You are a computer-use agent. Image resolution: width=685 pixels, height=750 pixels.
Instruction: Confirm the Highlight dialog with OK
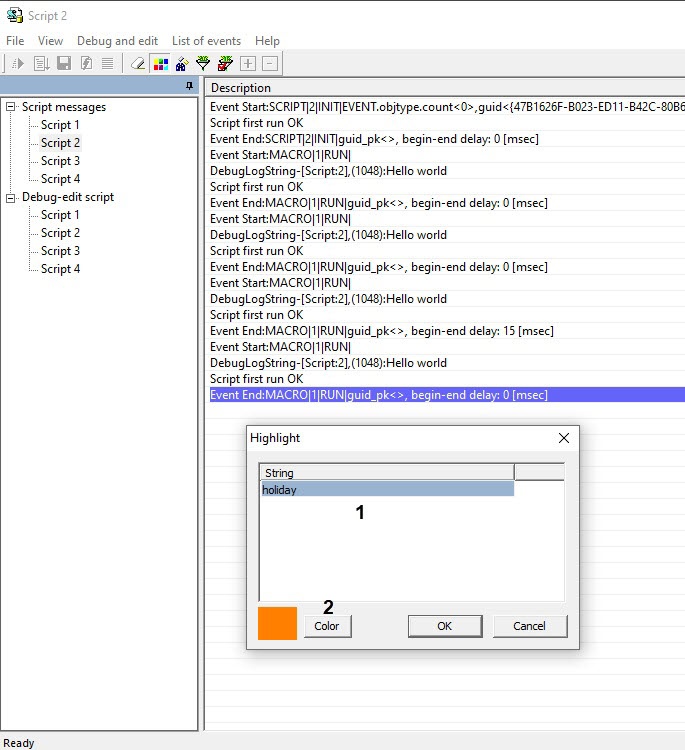tap(445, 626)
